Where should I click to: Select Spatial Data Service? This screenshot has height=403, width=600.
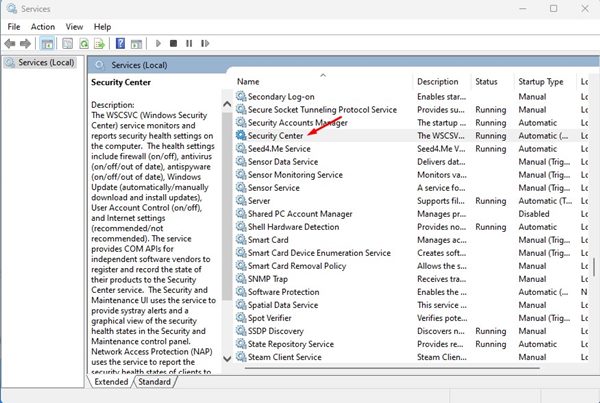click(283, 305)
